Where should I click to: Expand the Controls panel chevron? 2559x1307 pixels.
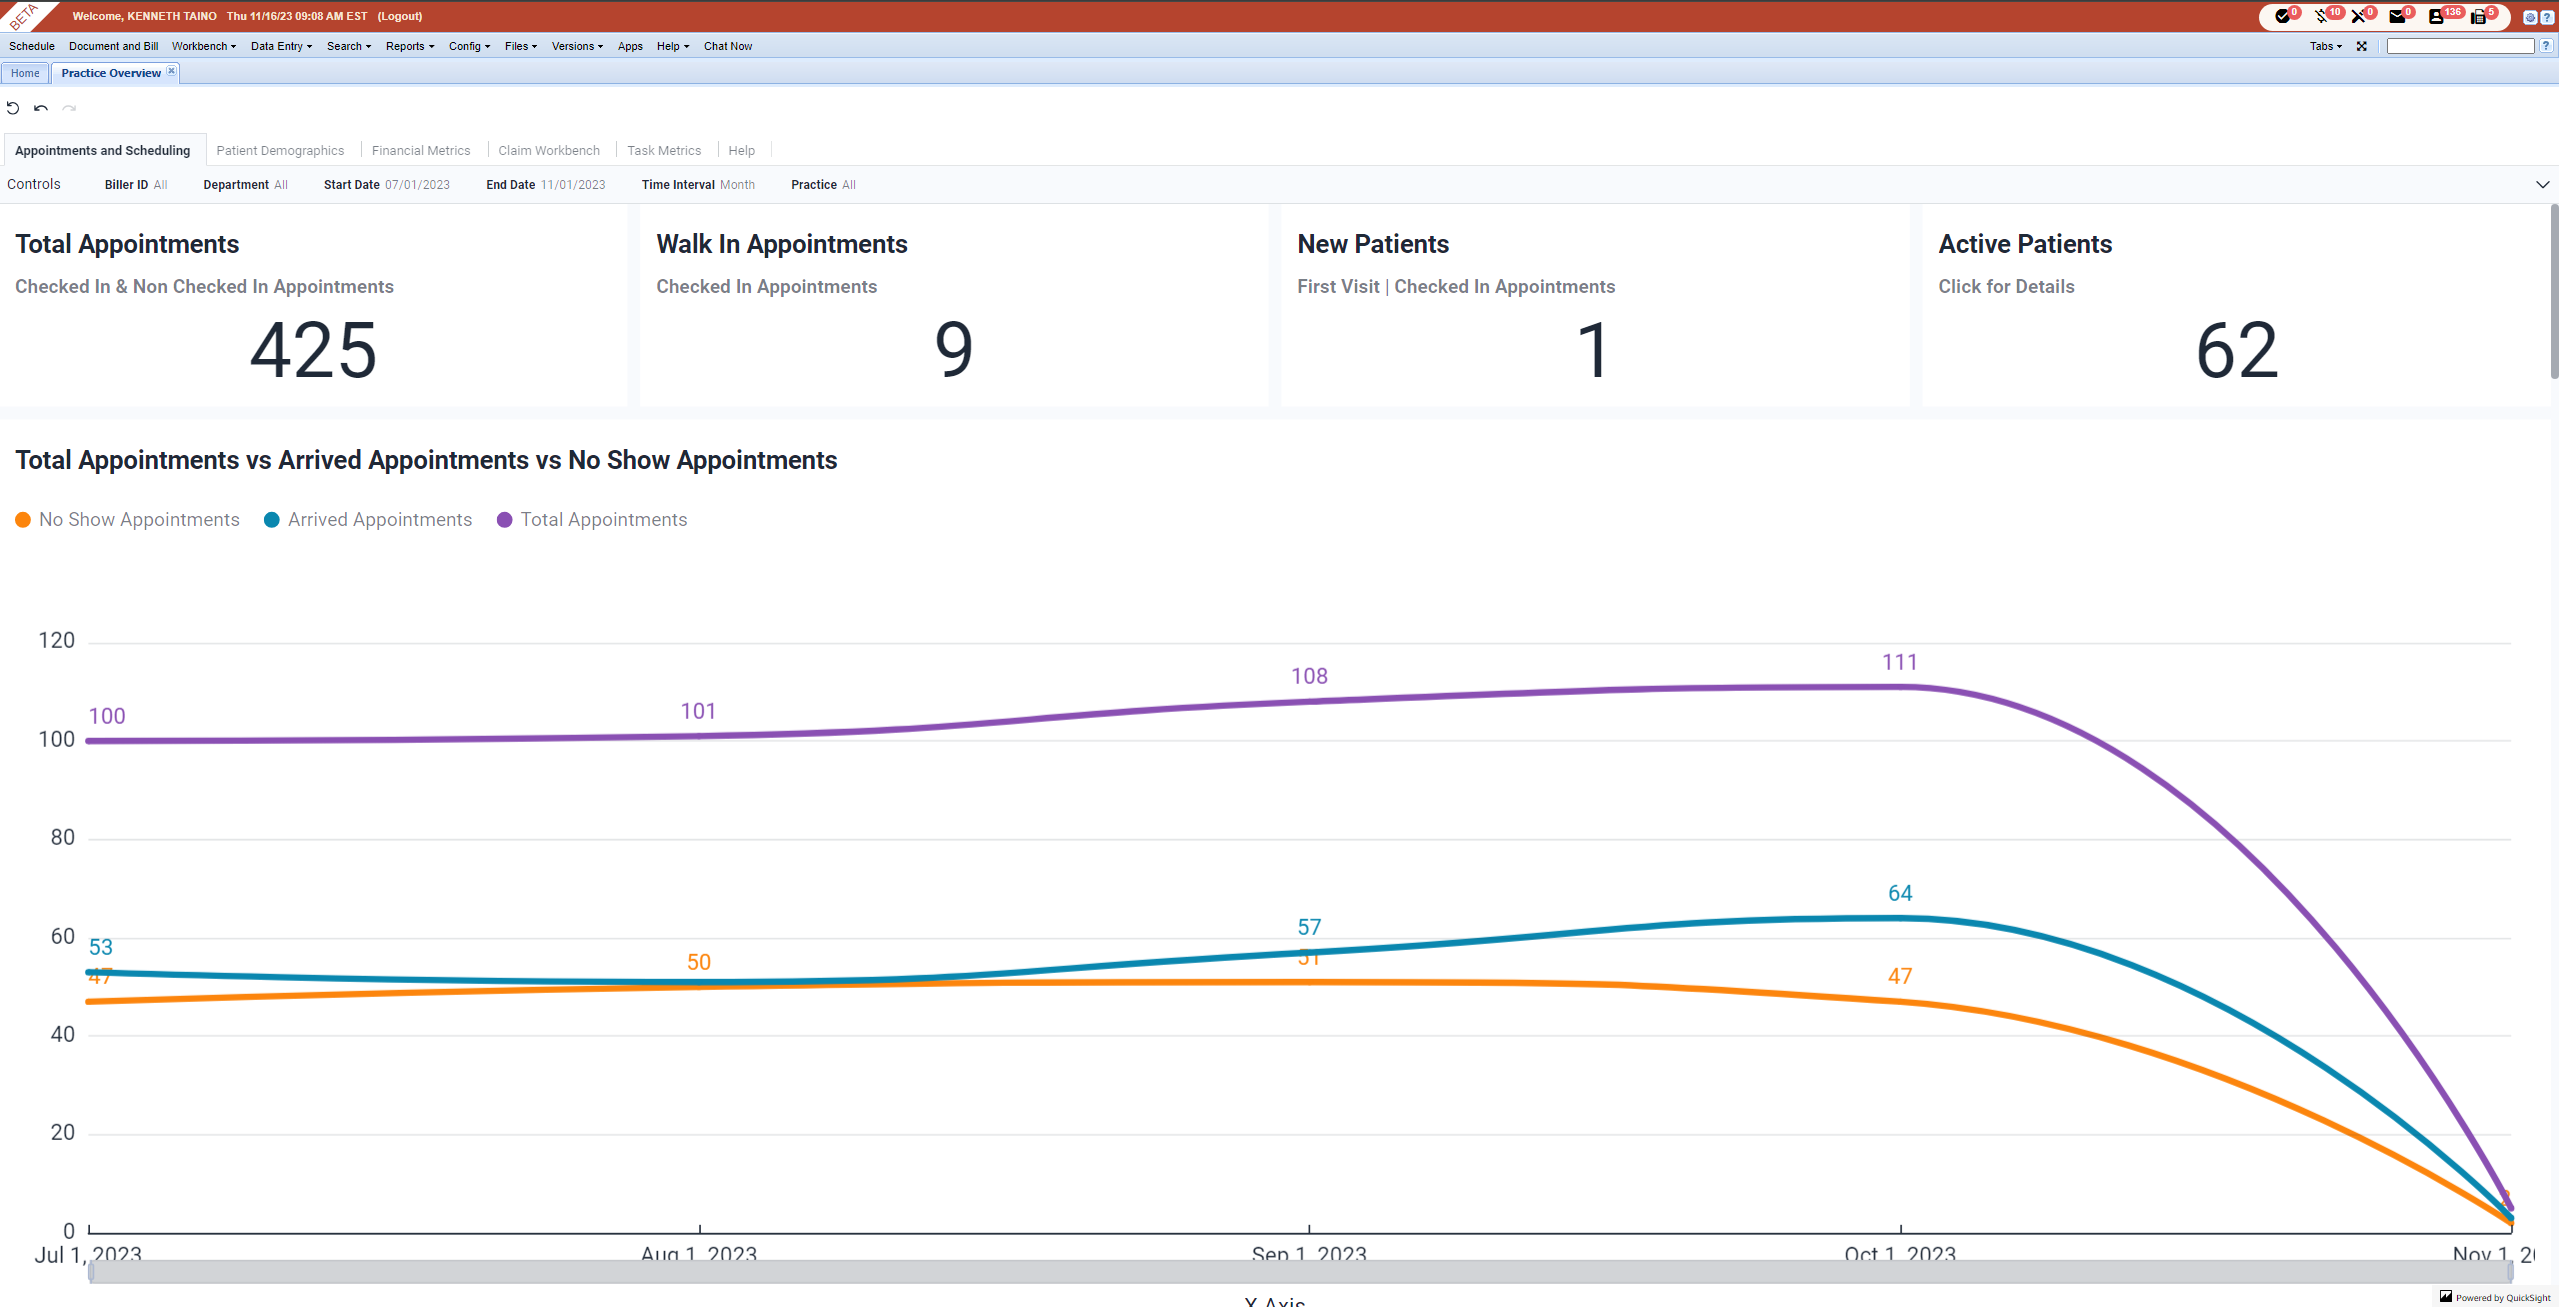(x=2542, y=184)
